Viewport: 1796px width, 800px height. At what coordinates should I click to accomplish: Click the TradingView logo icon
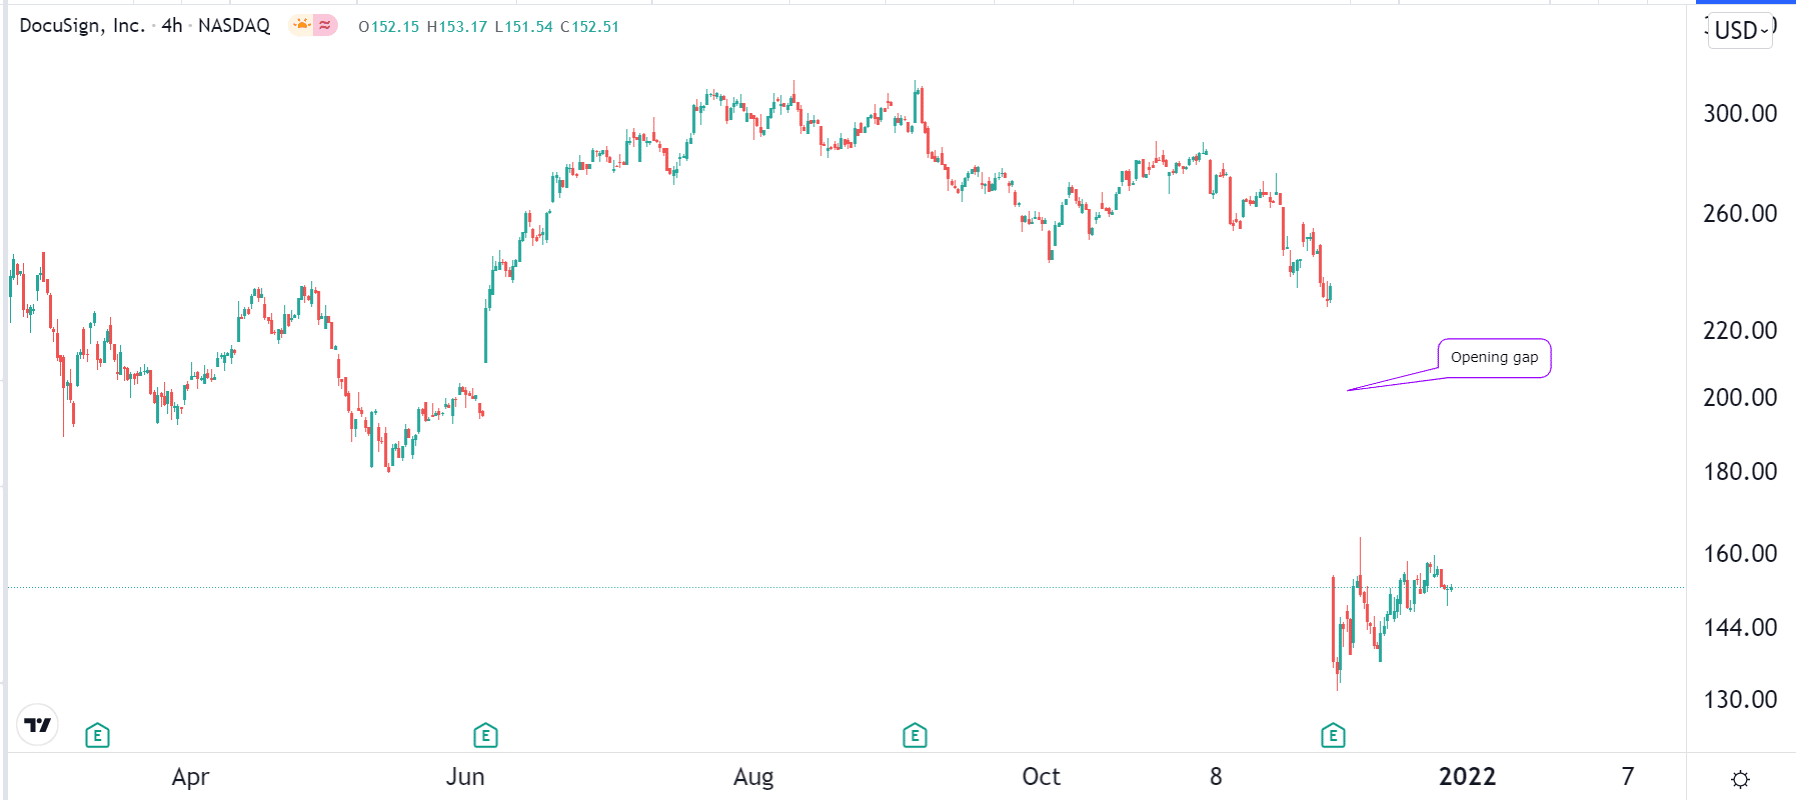pyautogui.click(x=38, y=725)
